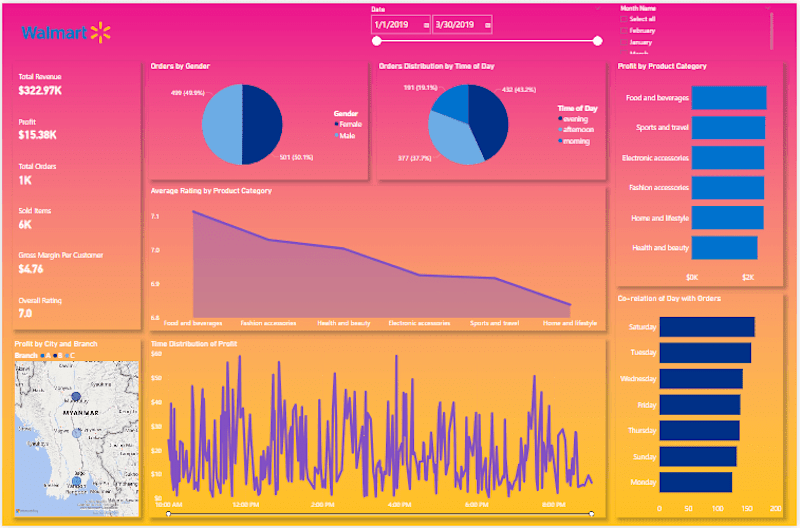Image resolution: width=800 pixels, height=528 pixels.
Task: Click the Sold Items value 6K
Action: (25, 224)
